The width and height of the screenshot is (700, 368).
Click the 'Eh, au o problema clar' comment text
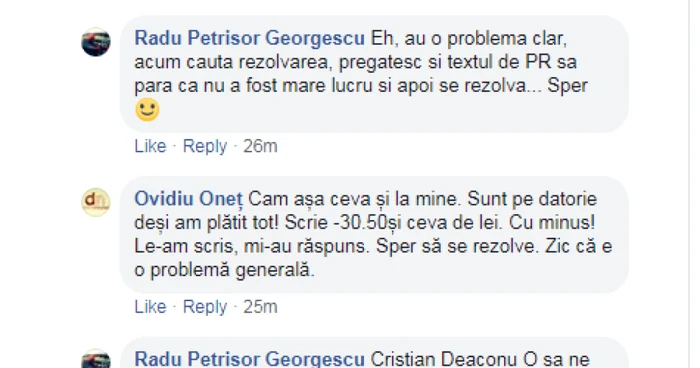469,38
